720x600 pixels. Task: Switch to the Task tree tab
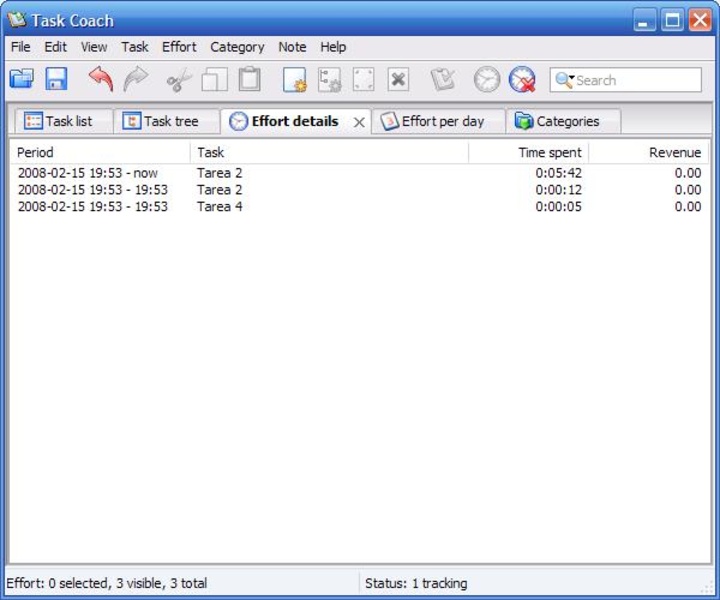160,121
